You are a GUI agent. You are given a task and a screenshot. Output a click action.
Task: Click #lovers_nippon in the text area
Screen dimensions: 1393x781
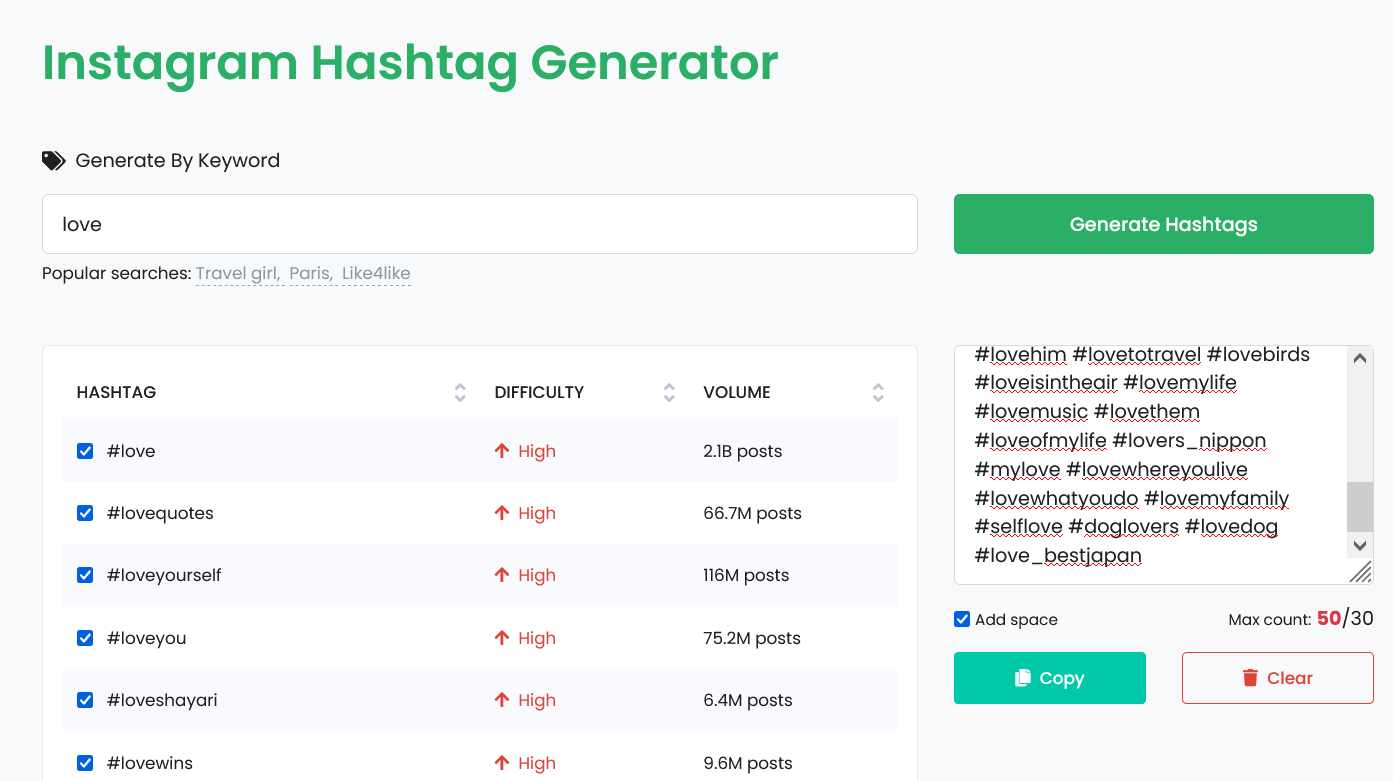pyautogui.click(x=1189, y=440)
